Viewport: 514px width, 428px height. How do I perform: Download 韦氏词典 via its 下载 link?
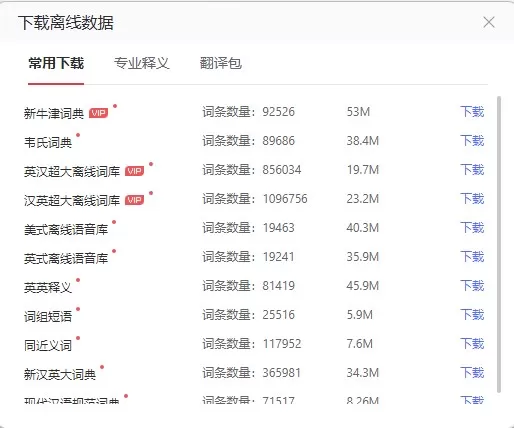pos(472,141)
